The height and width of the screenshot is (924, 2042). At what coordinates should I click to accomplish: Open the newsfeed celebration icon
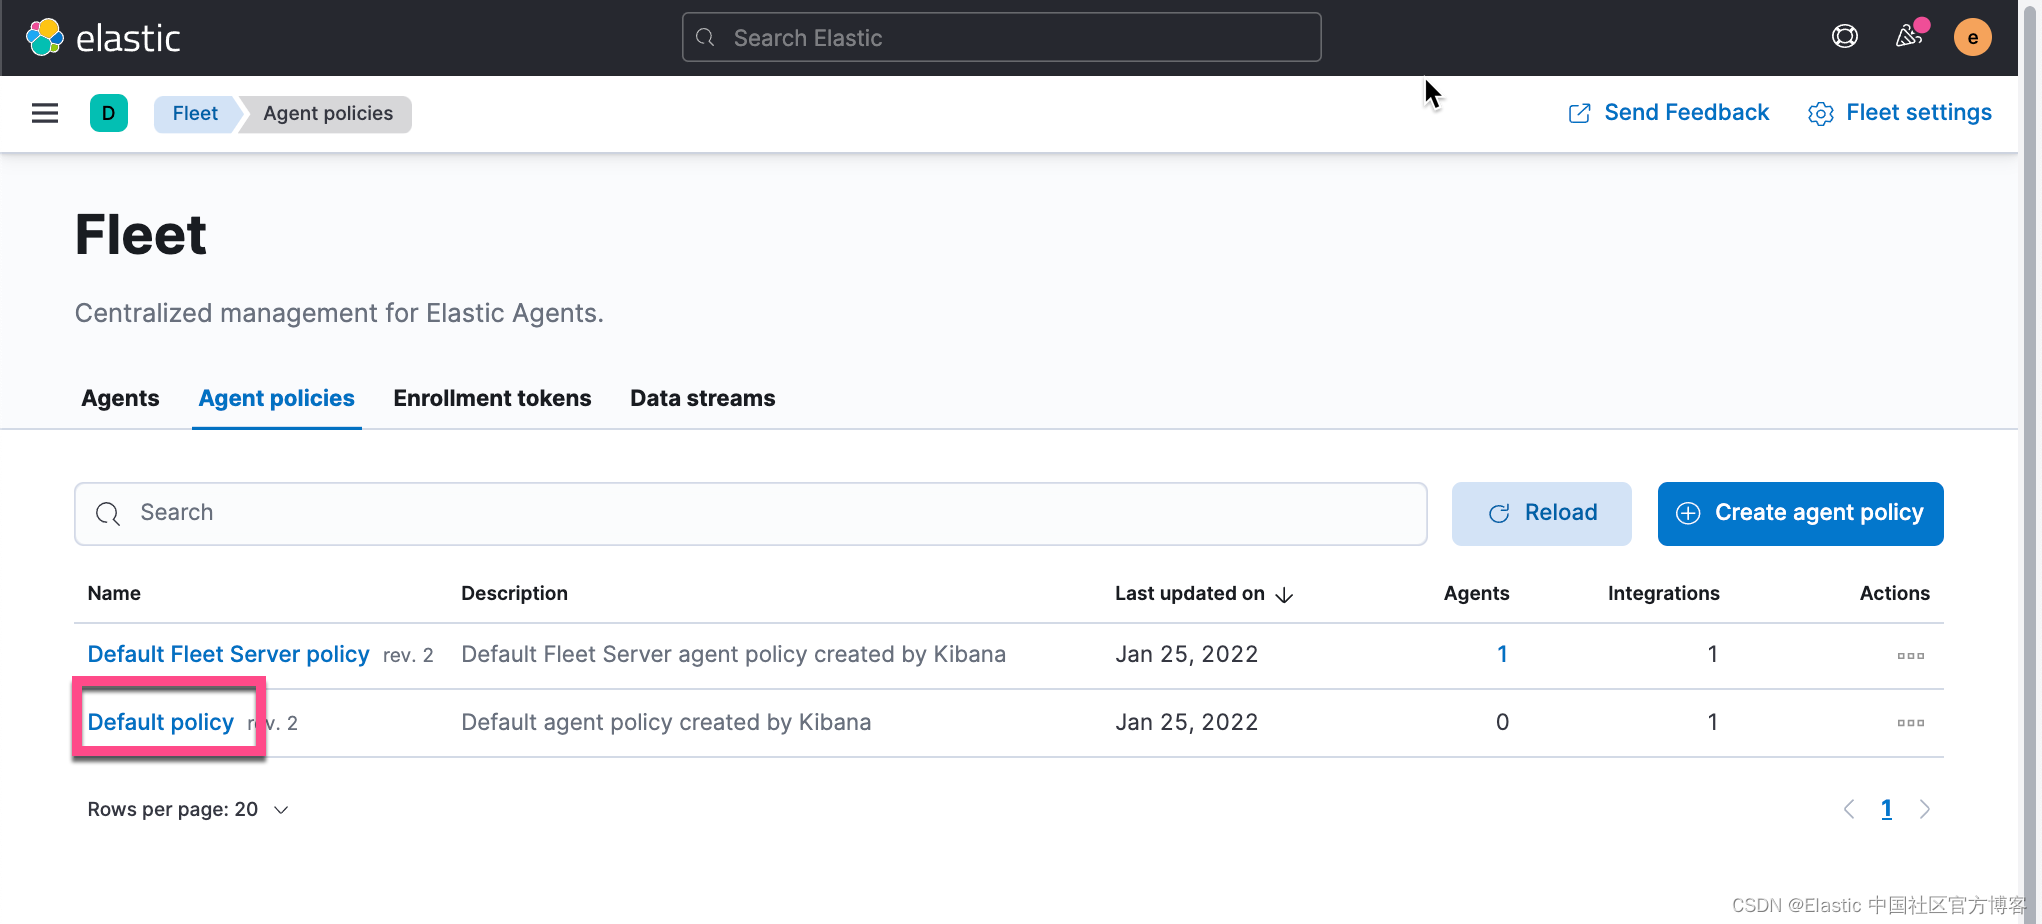click(1909, 37)
